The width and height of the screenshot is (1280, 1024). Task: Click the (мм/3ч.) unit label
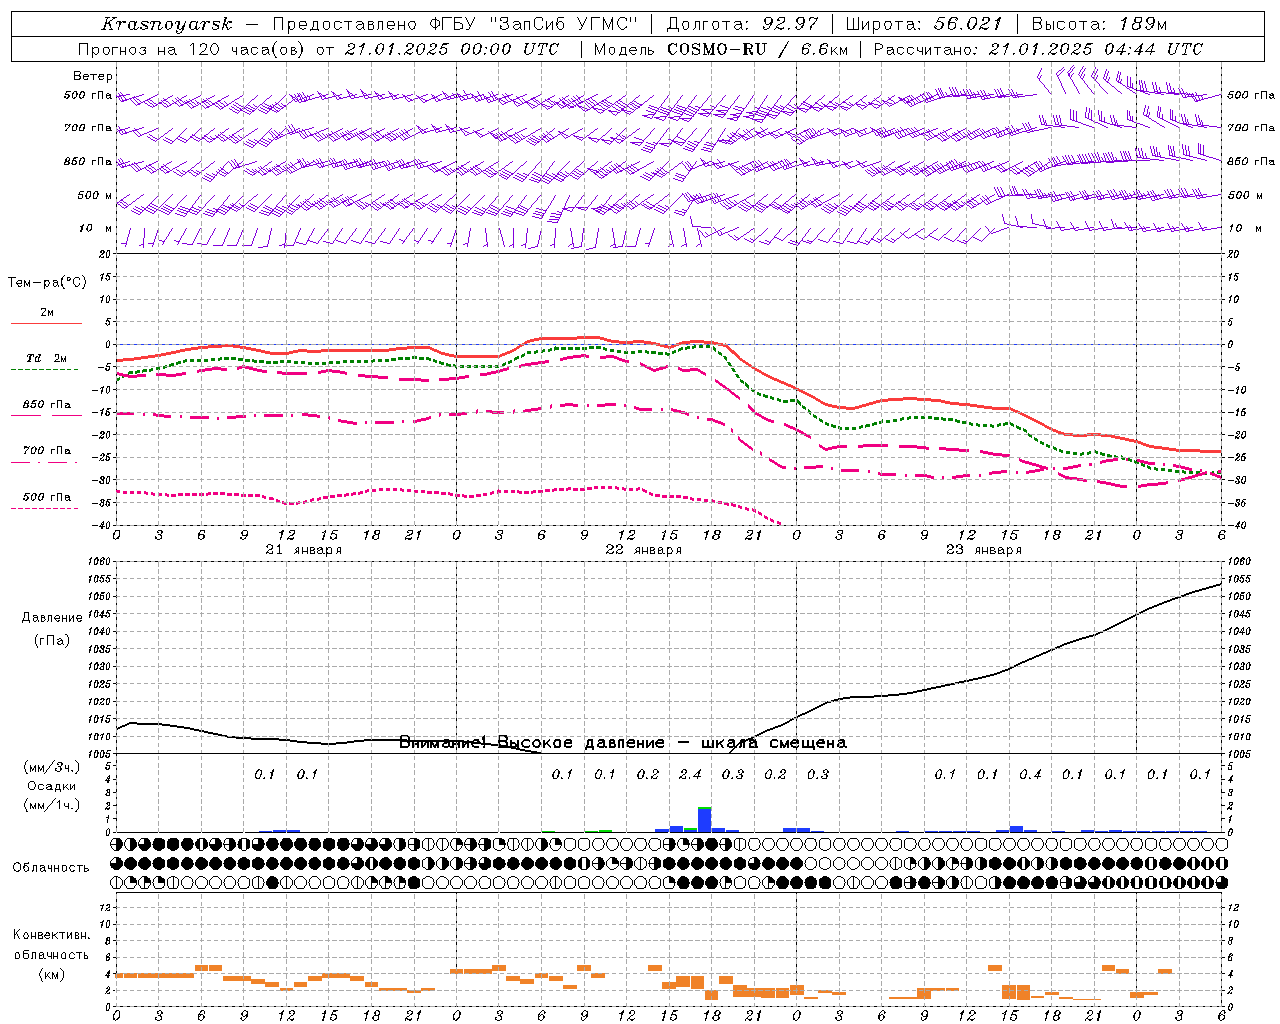[52, 767]
